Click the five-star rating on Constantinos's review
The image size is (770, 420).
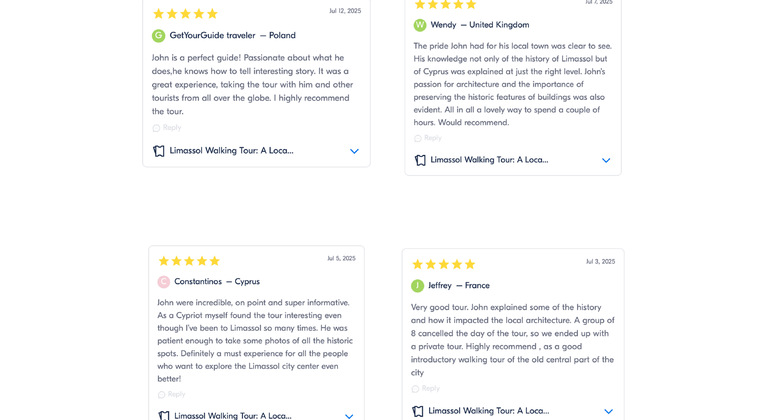click(x=189, y=261)
